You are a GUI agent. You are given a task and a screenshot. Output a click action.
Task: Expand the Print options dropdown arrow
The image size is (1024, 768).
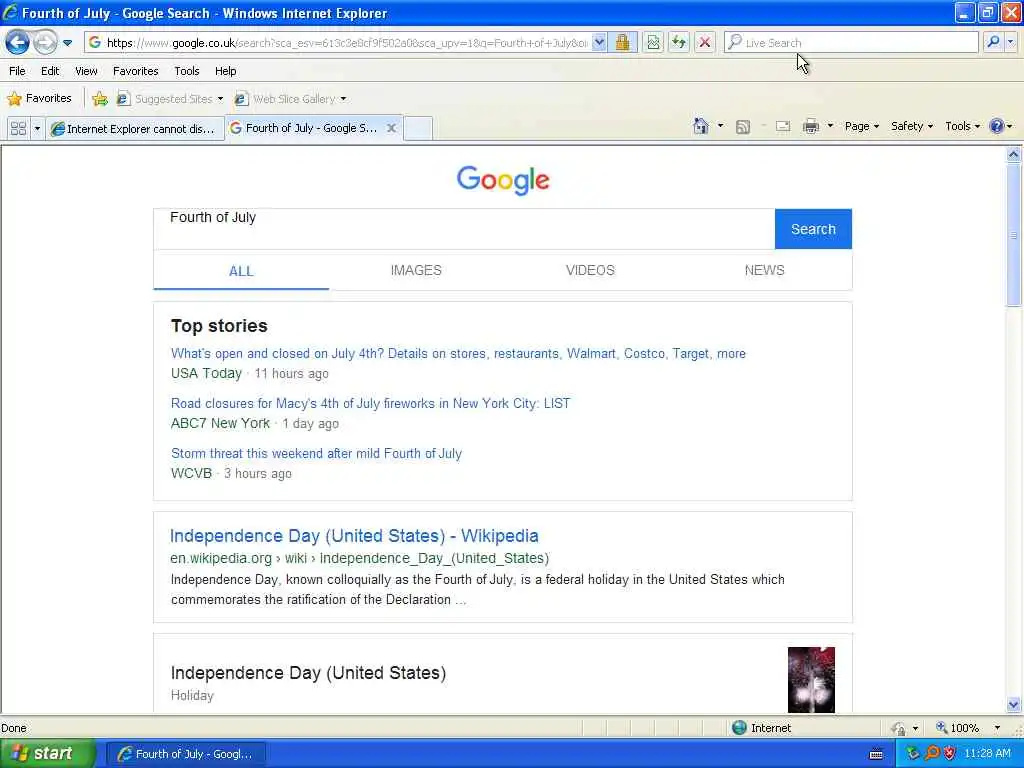pos(830,126)
